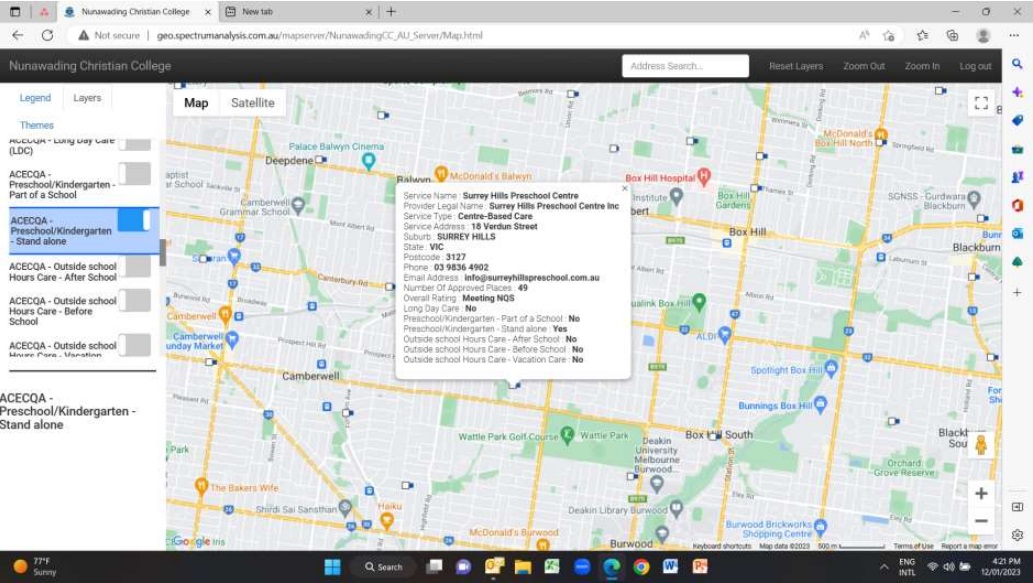The height and width of the screenshot is (583, 1033).
Task: Switch to the Layers tab
Action: tap(87, 98)
